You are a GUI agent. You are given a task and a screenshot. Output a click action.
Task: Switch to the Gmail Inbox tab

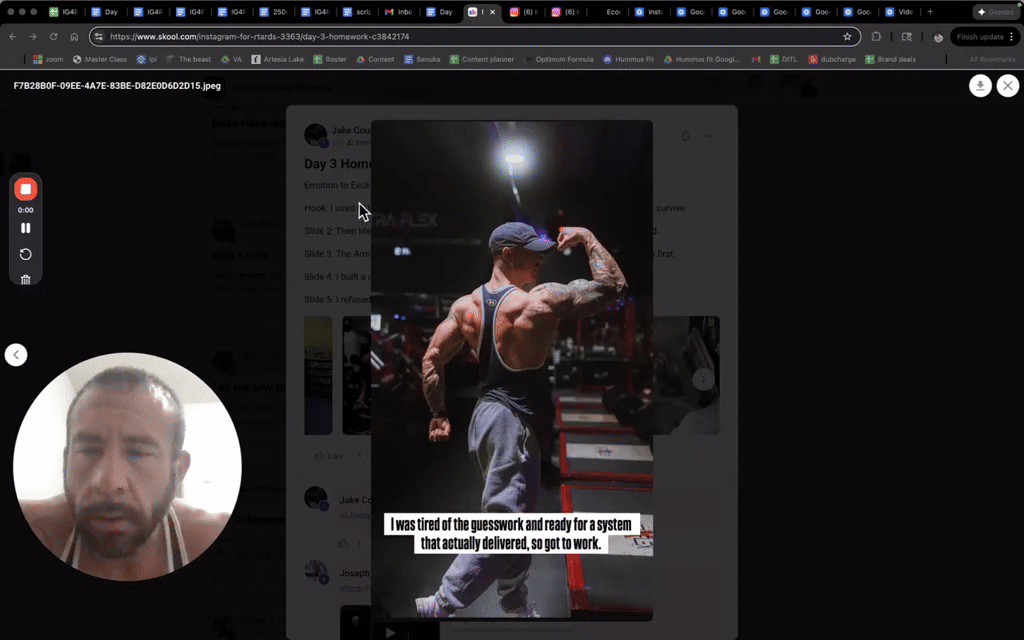pos(399,12)
